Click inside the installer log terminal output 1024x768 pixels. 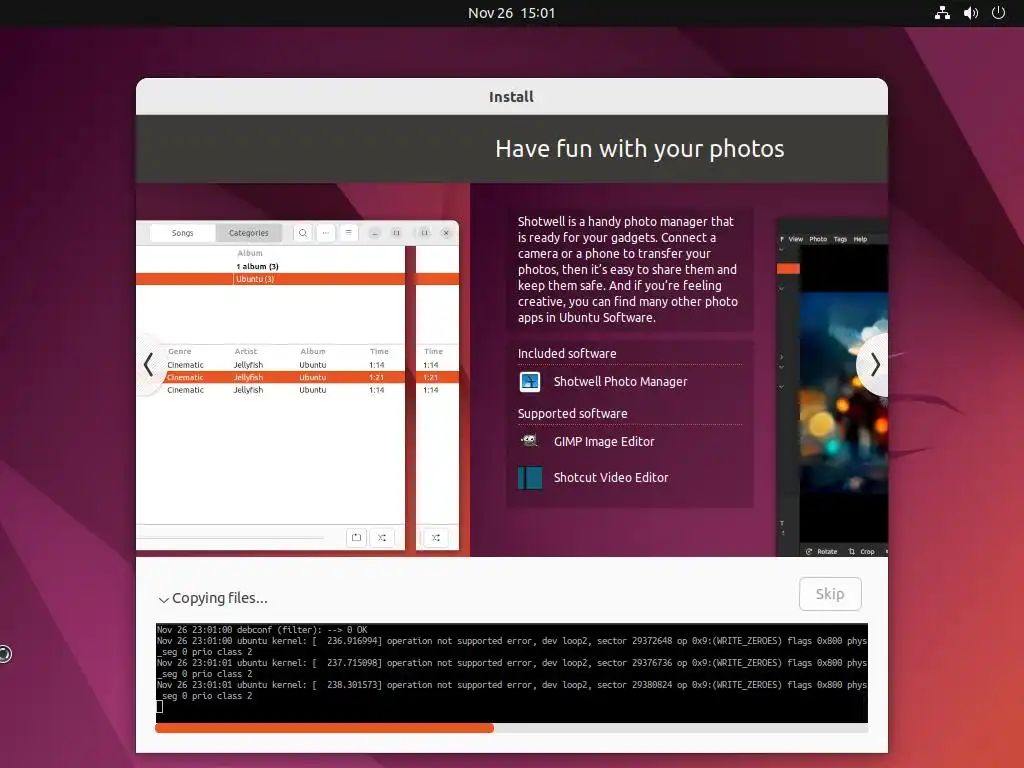pos(511,673)
